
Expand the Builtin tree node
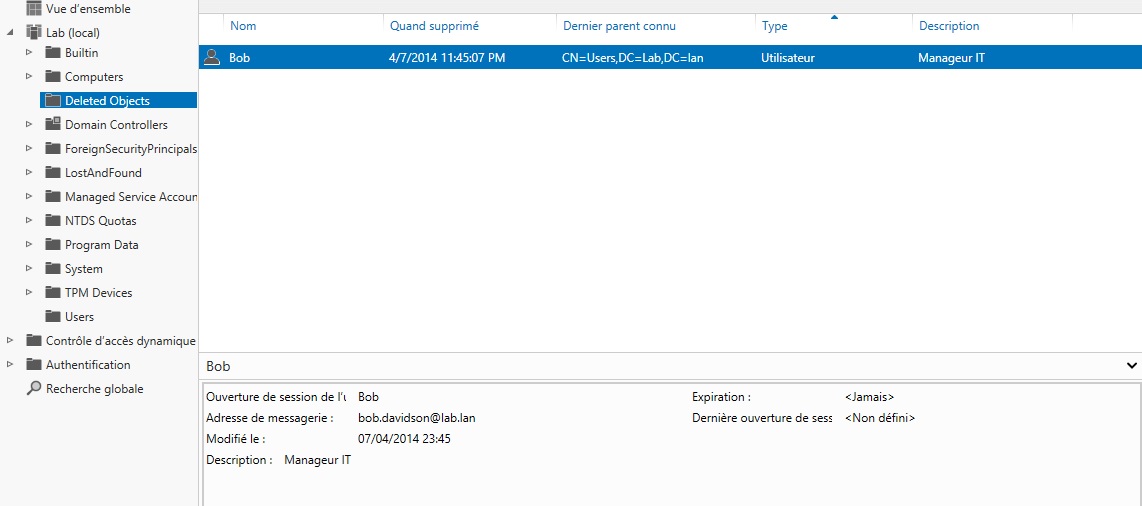(x=30, y=53)
